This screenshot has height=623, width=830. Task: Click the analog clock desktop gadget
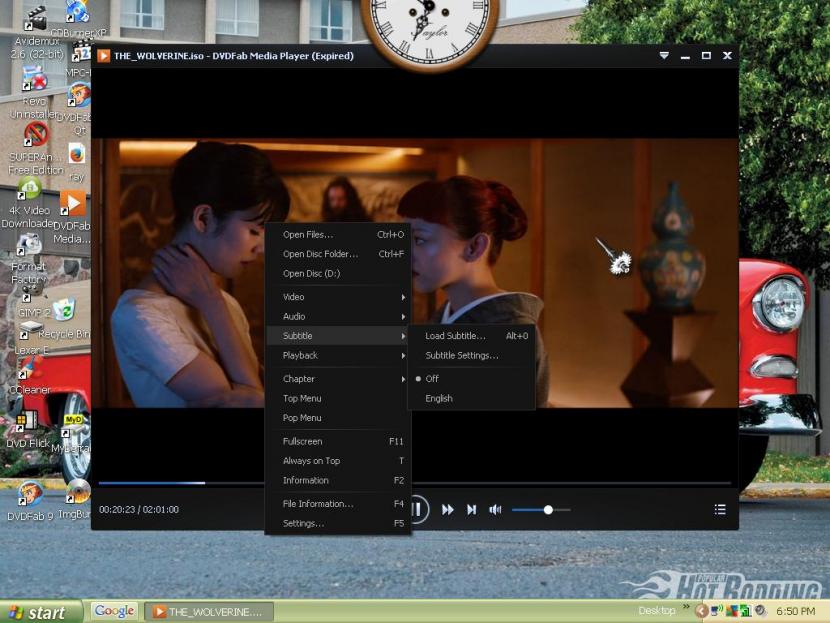pyautogui.click(x=429, y=32)
